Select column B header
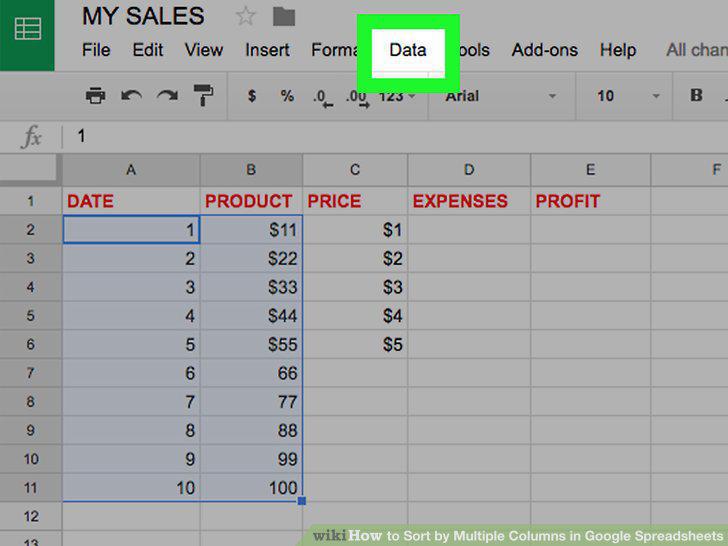This screenshot has height=546, width=728. tap(251, 170)
